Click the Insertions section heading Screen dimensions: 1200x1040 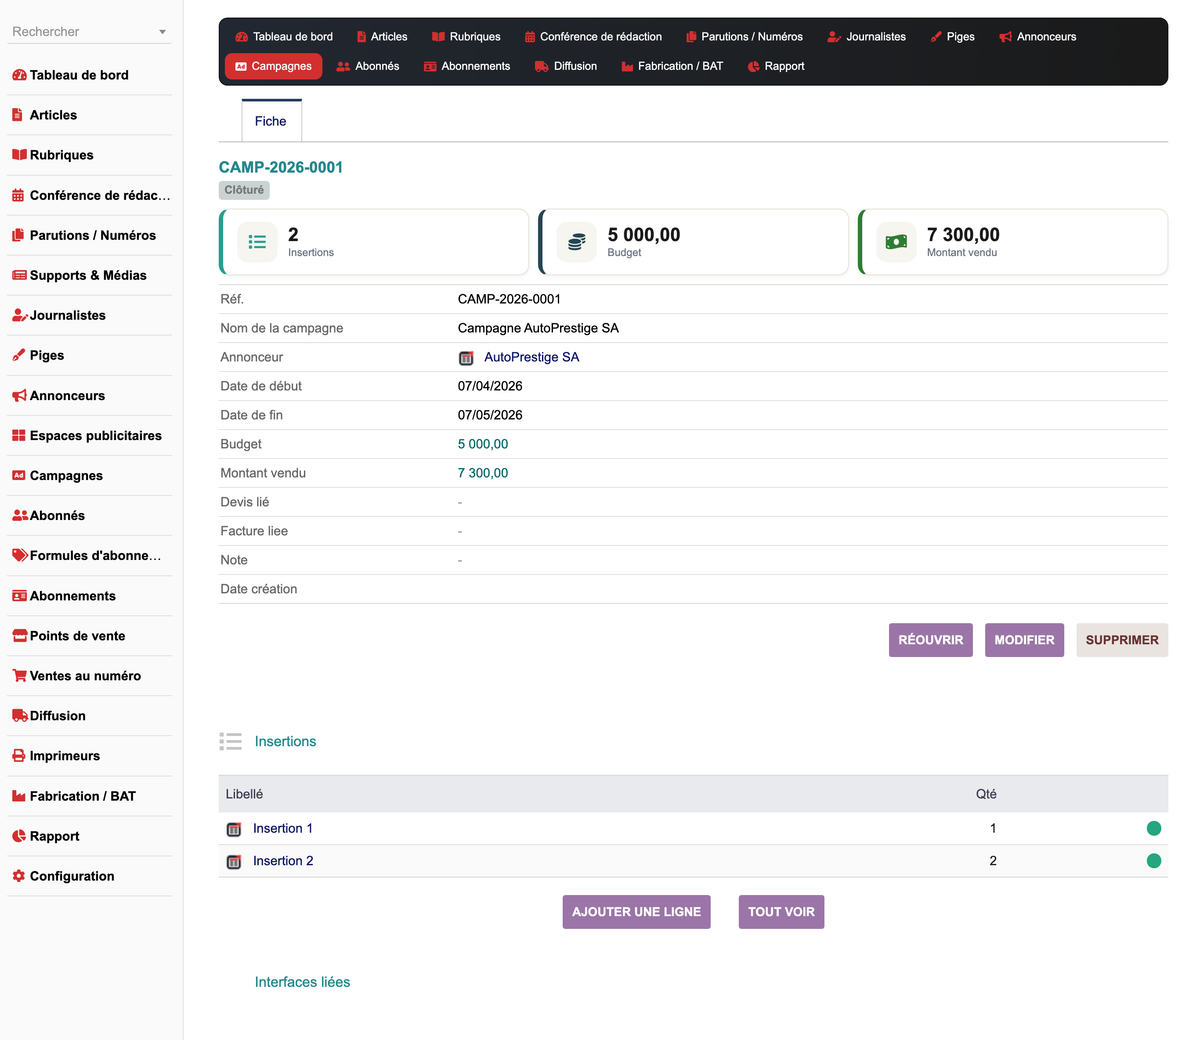(x=285, y=741)
